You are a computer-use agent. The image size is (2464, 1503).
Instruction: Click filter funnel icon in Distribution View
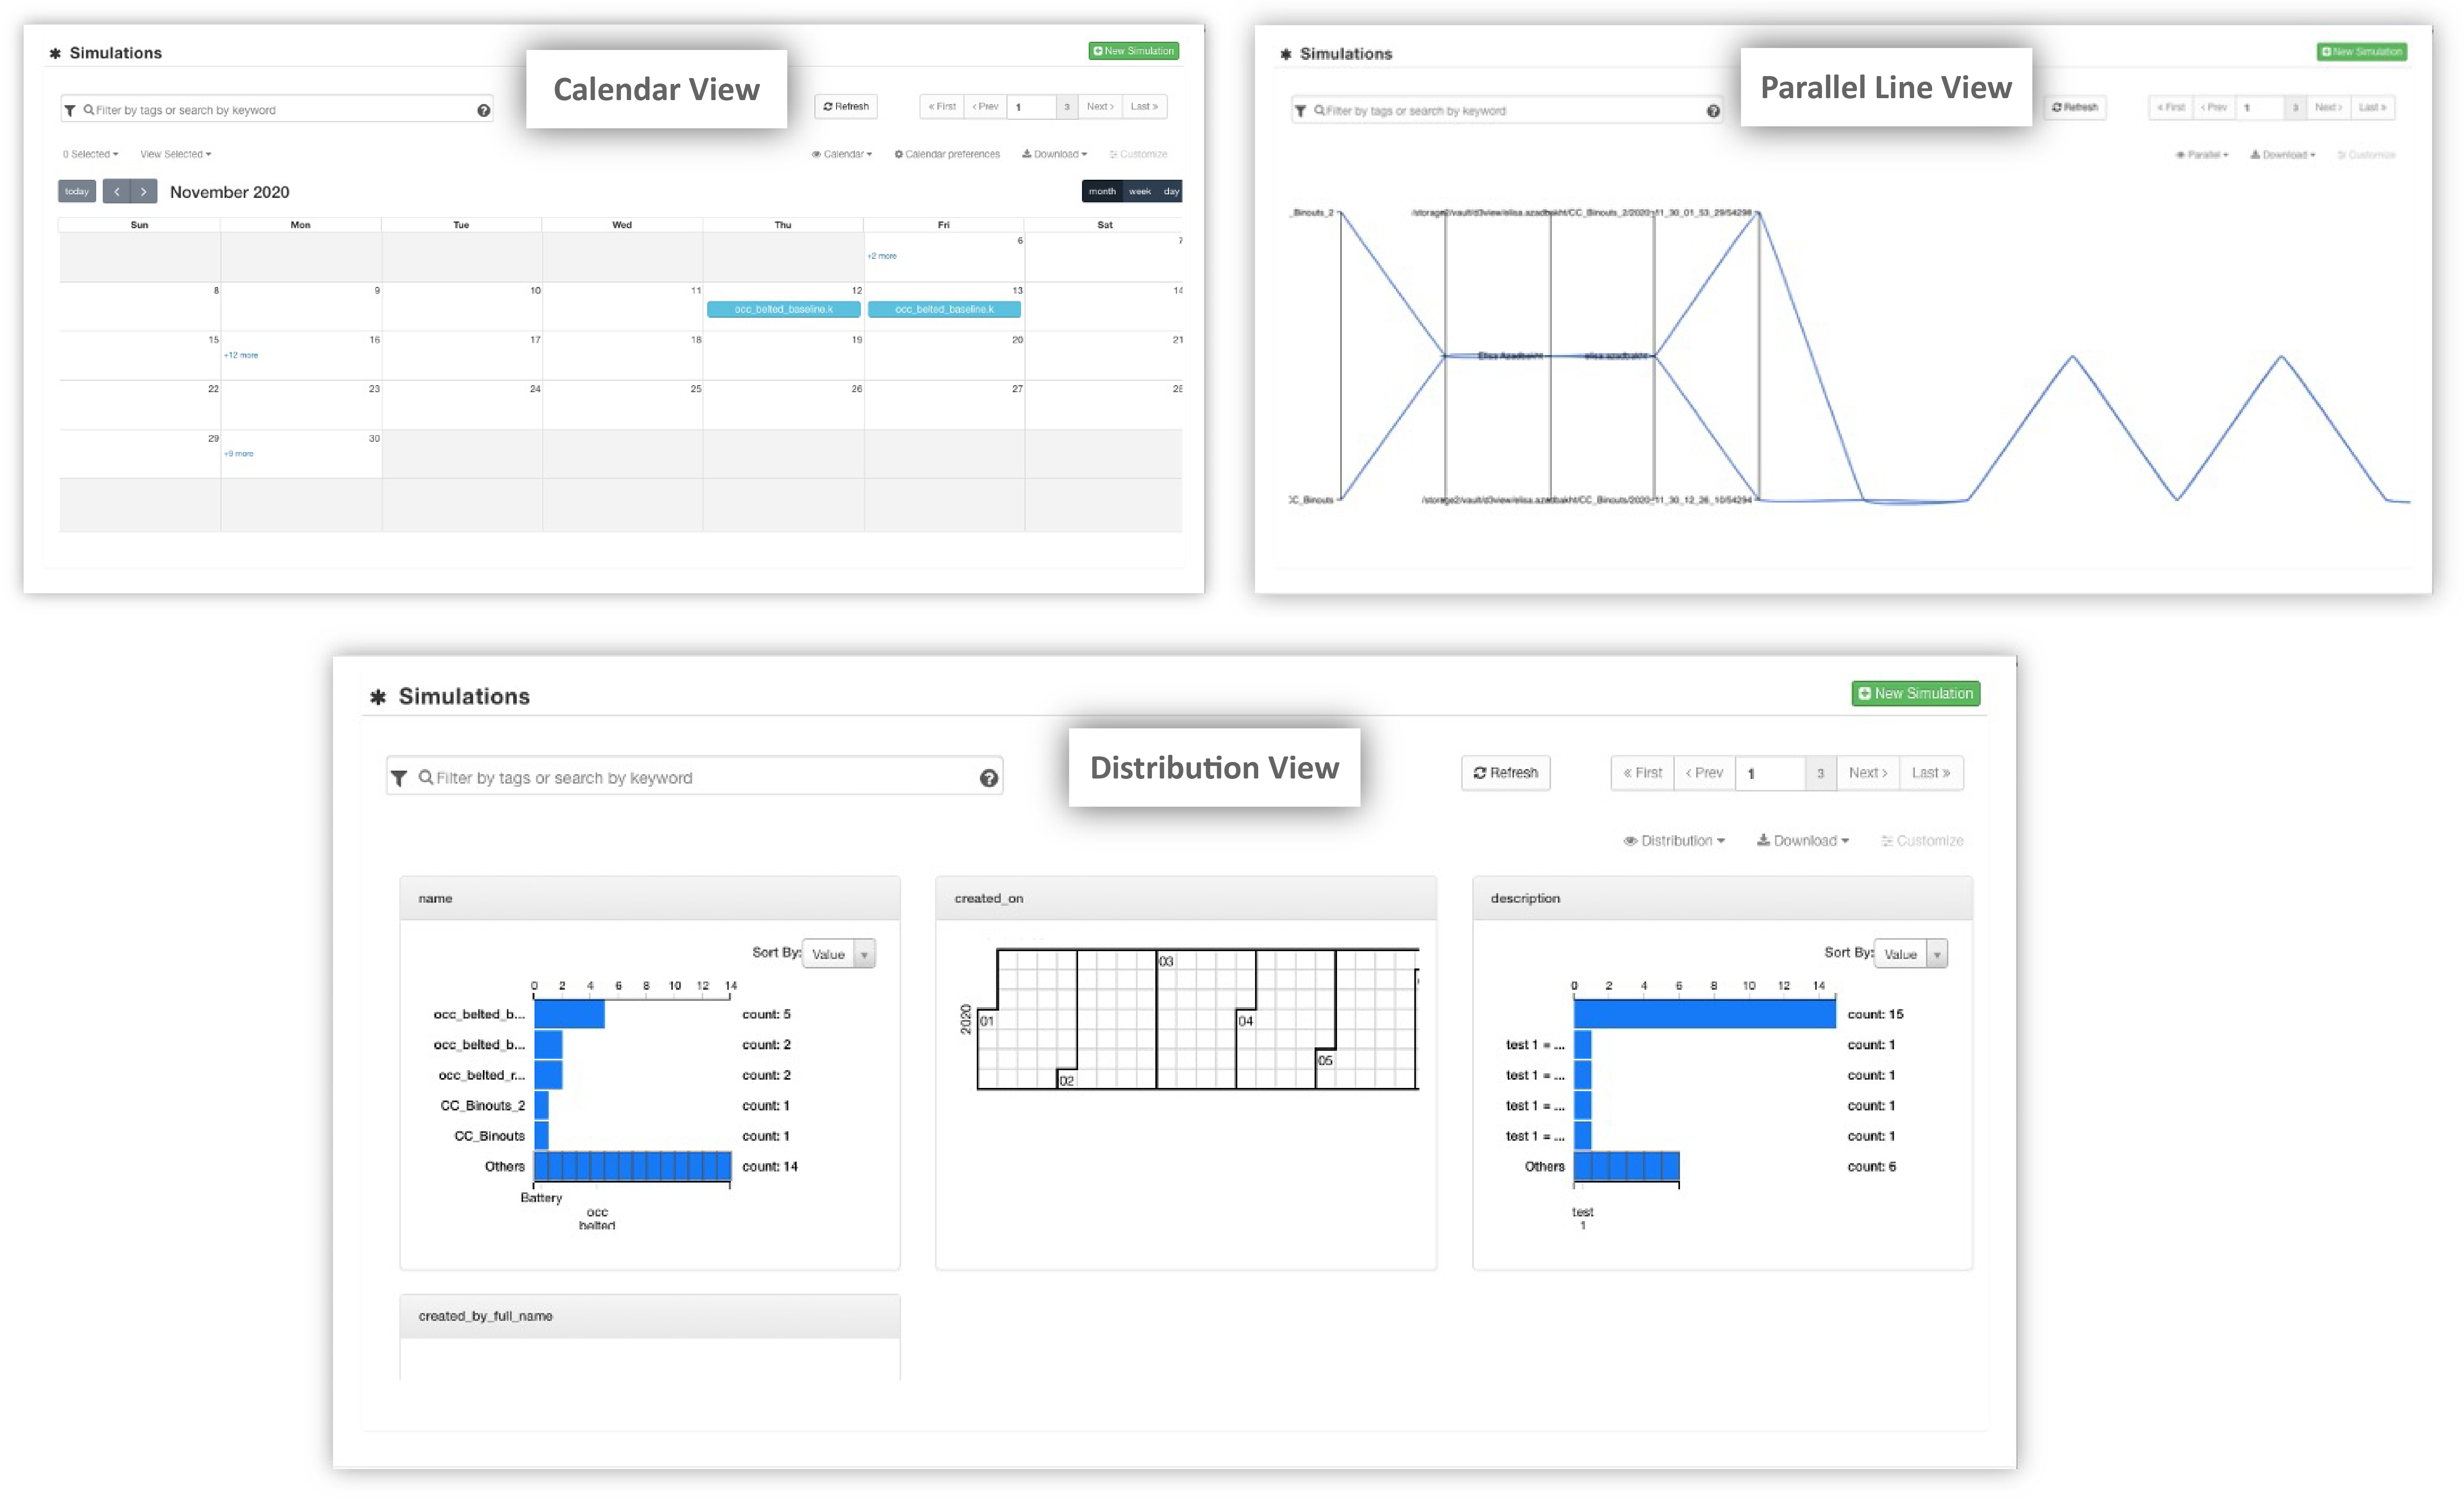pyautogui.click(x=399, y=778)
